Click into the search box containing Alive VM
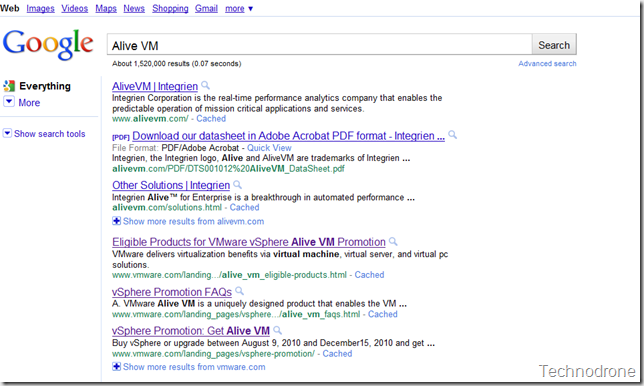The width and height of the screenshot is (644, 386). tap(320, 44)
